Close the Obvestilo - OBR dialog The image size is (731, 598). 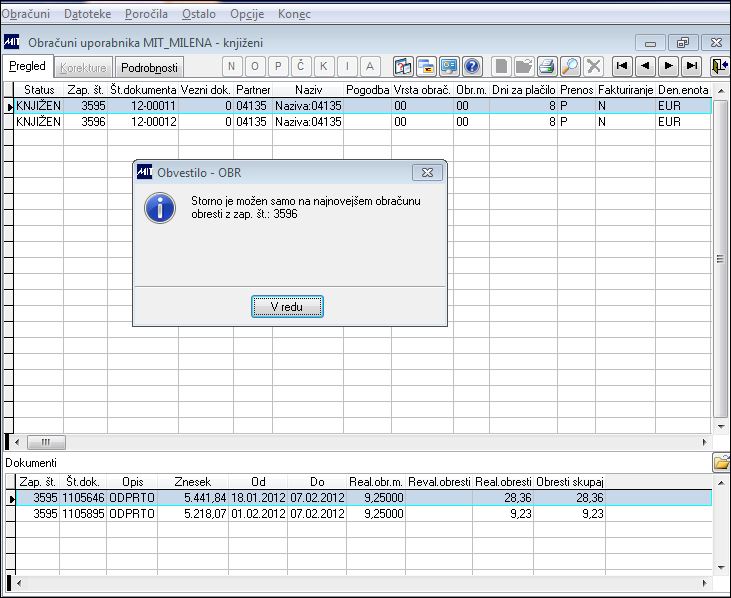click(x=427, y=172)
